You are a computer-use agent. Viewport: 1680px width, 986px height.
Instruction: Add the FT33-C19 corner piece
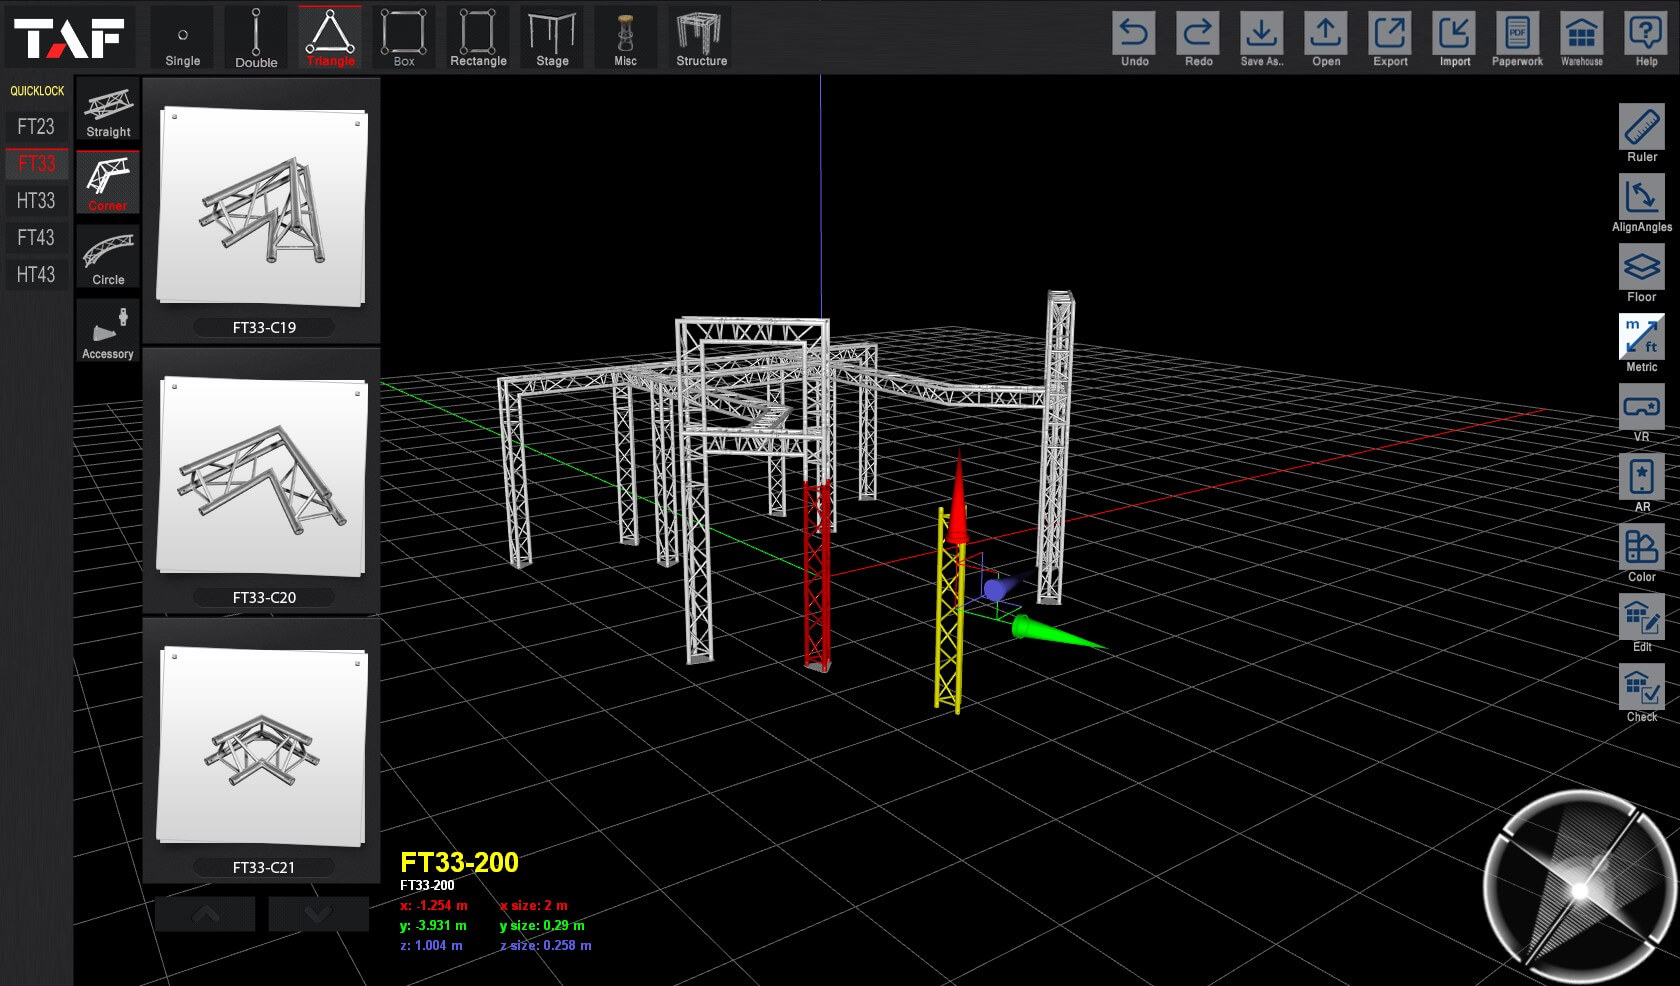[262, 211]
